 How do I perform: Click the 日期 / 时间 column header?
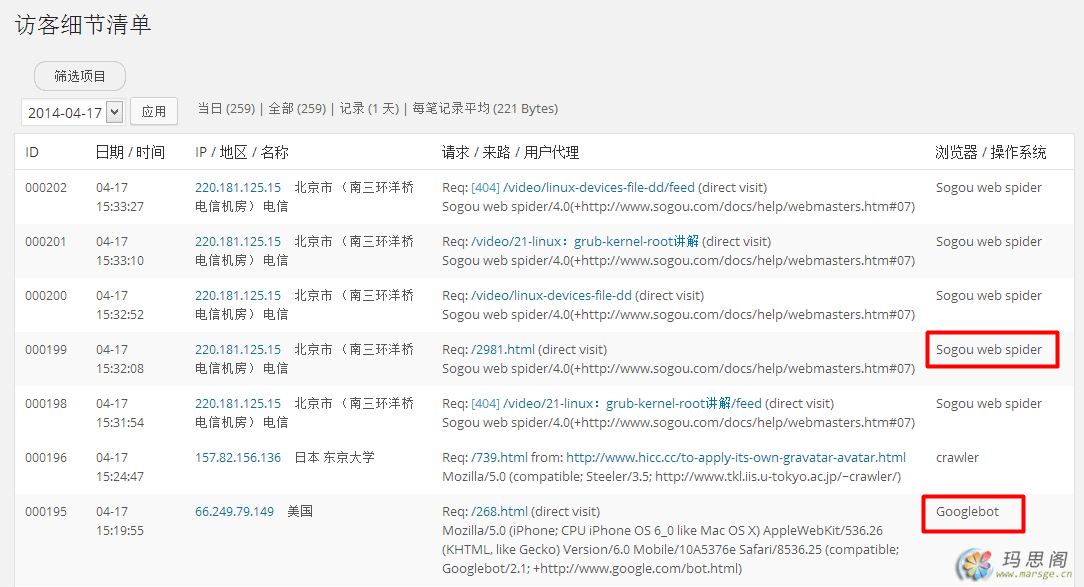click(x=130, y=152)
